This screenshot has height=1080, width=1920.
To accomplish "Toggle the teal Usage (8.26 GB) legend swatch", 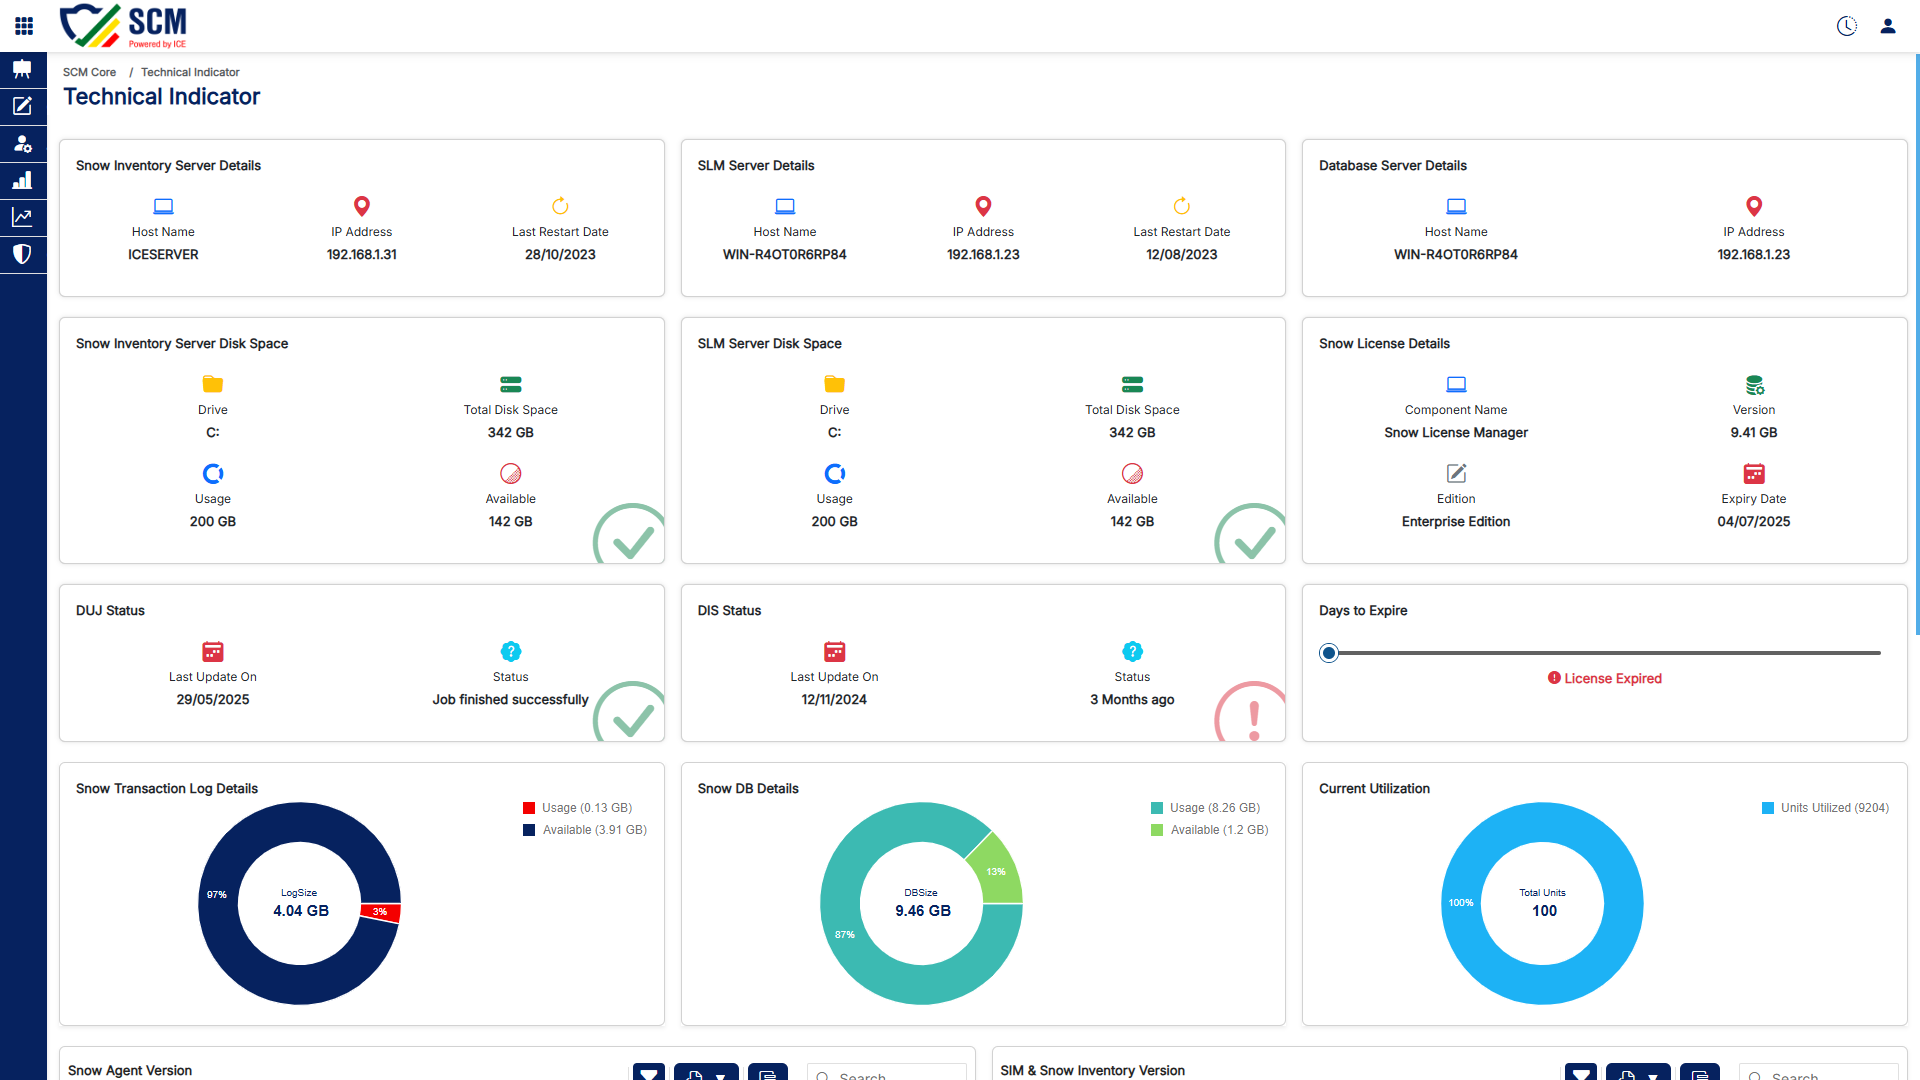I will [x=1157, y=808].
